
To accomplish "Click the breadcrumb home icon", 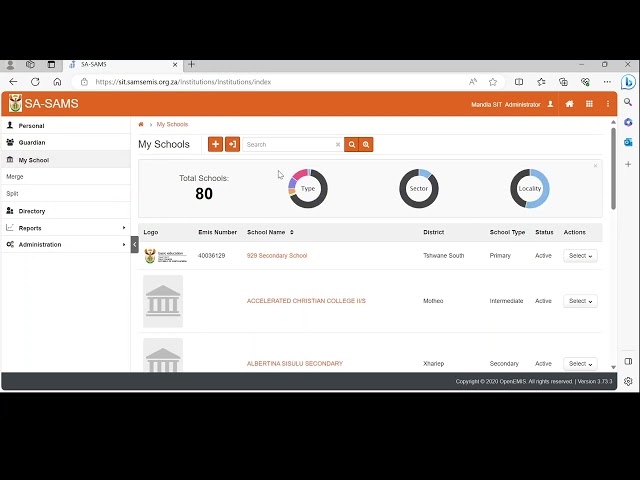I will point(141,124).
